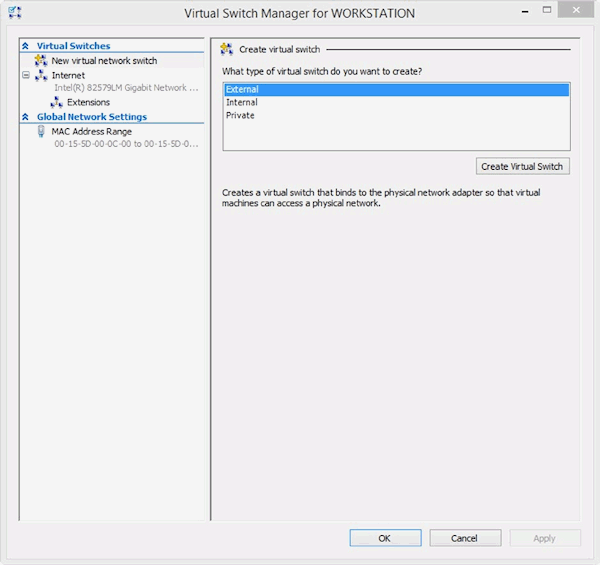
Task: Click the New virtual network switch icon
Action: pos(41,61)
